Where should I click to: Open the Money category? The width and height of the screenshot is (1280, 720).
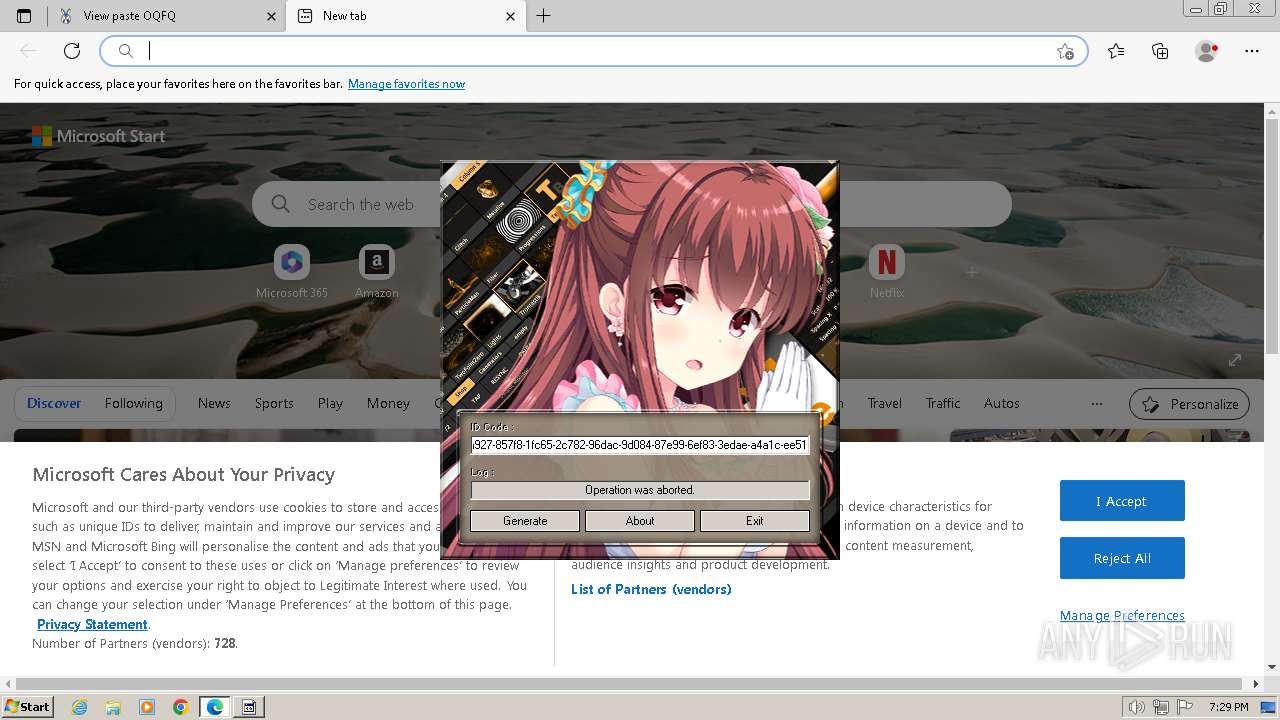coord(388,403)
